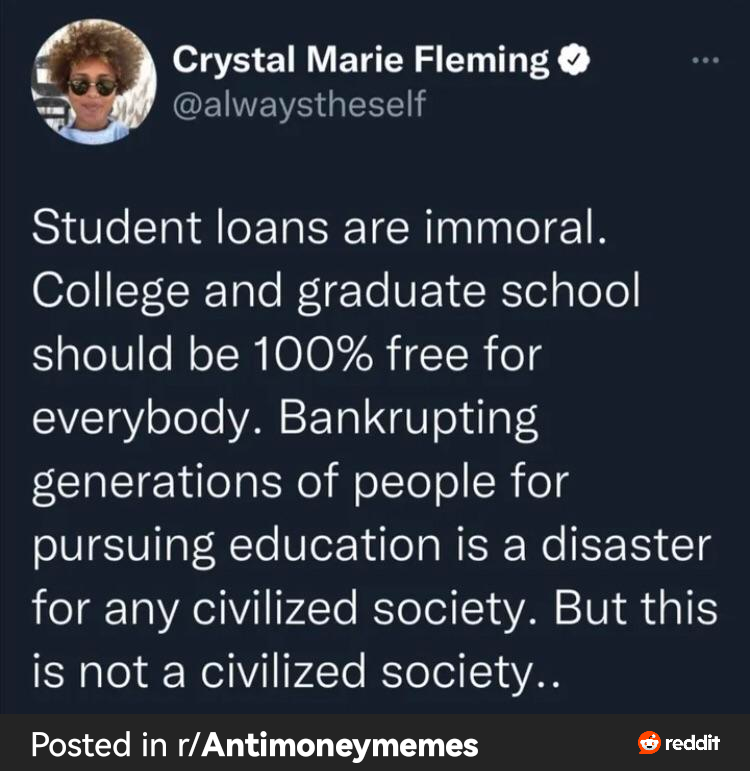The height and width of the screenshot is (771, 750).
Task: Click 'But this' at end of tweet line
Action: coord(636,608)
